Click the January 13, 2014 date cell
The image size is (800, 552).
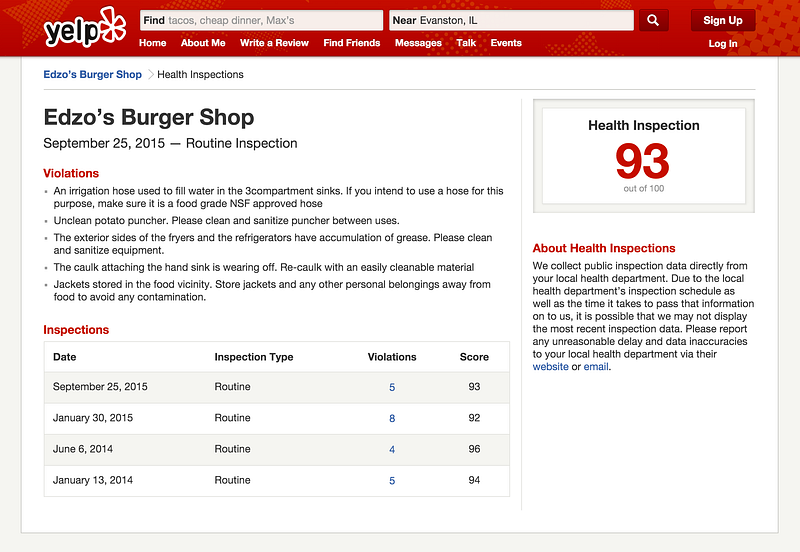93,480
